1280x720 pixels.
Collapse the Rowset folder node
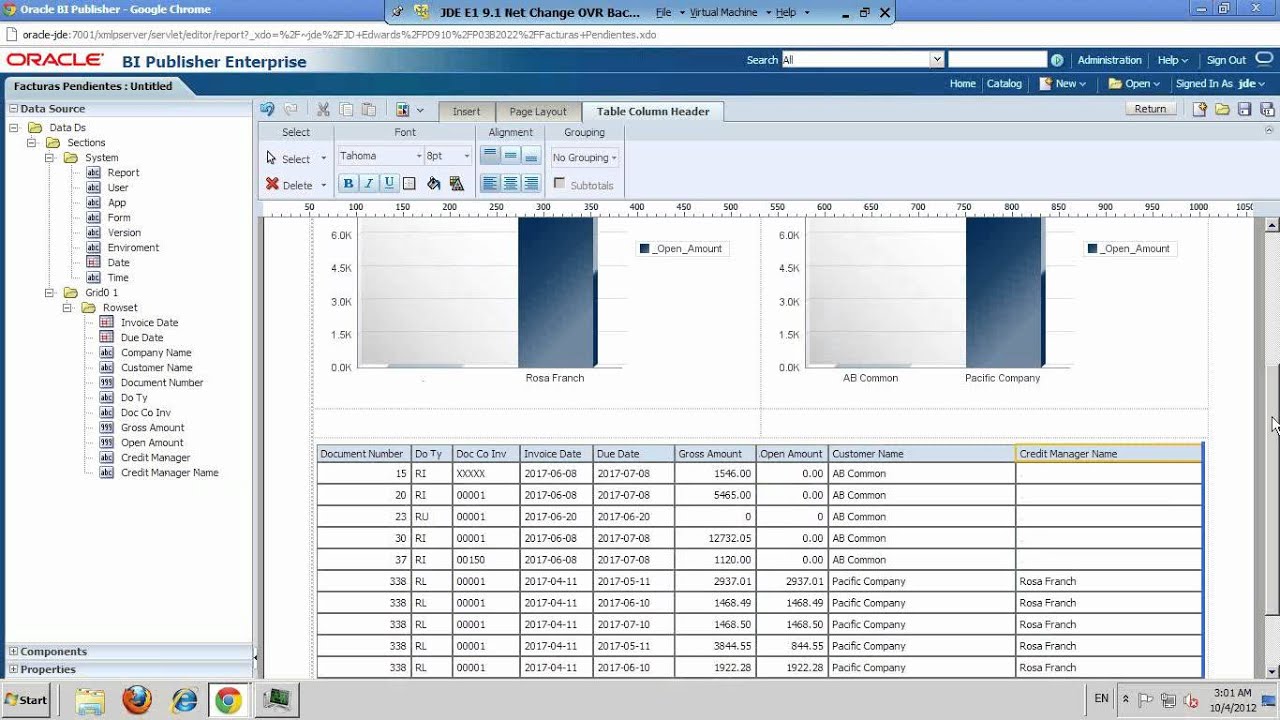(x=69, y=308)
